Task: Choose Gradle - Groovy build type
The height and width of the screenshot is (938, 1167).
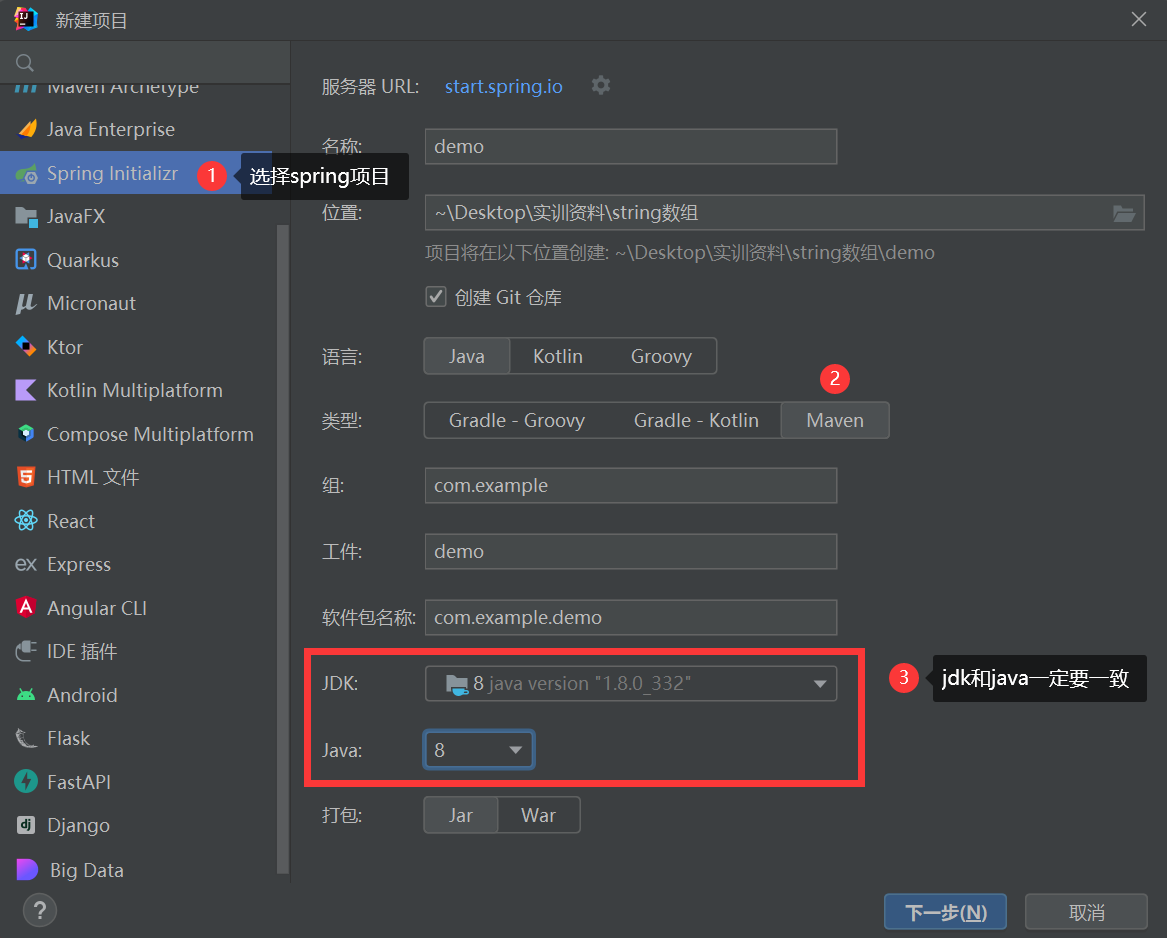Action: pos(517,421)
